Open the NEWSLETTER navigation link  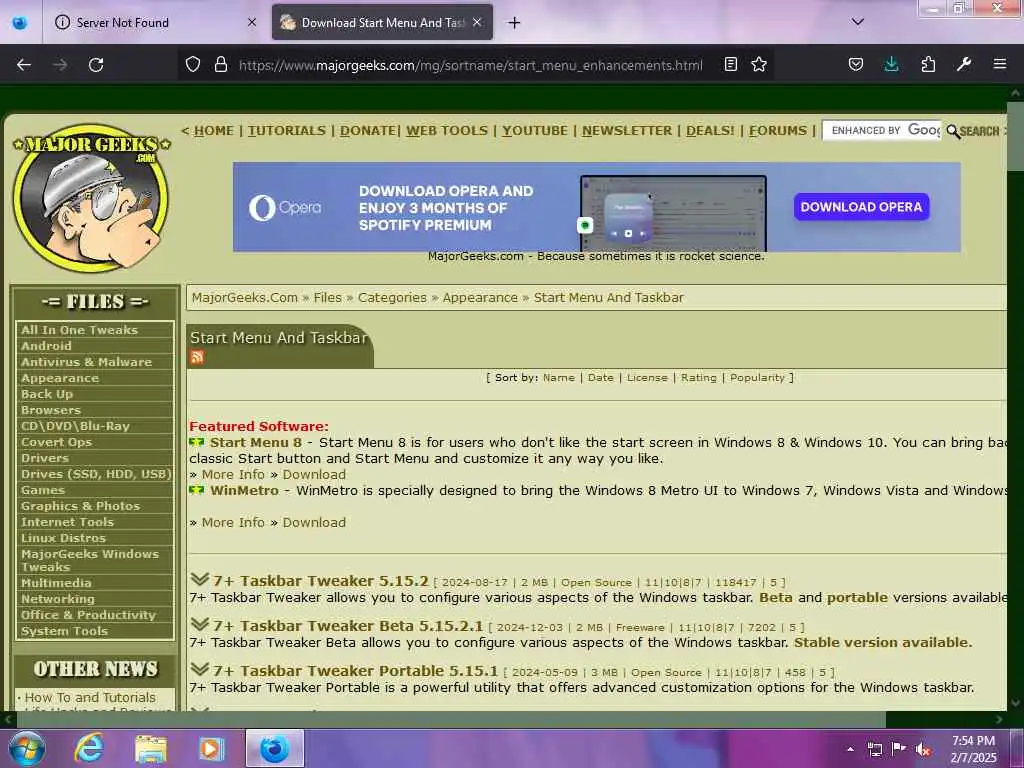[x=627, y=131]
